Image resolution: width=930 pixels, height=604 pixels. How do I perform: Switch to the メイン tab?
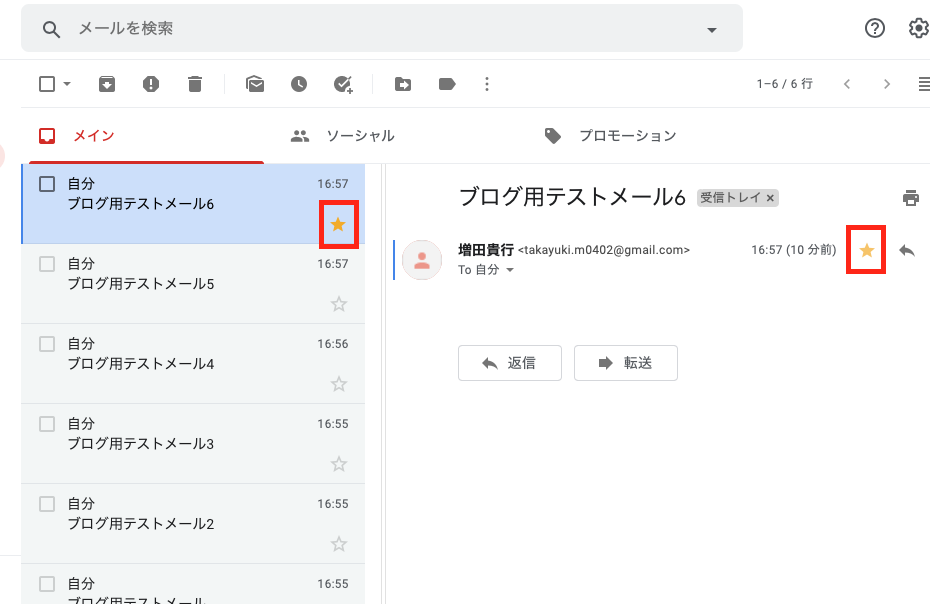(146, 136)
